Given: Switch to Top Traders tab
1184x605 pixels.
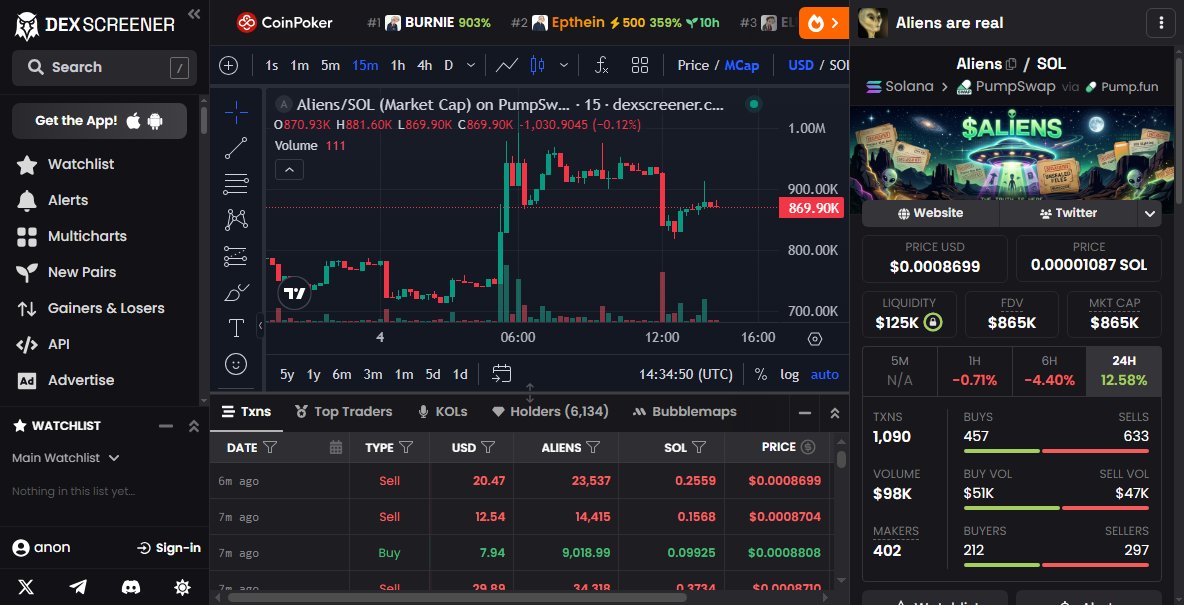Looking at the screenshot, I should click(344, 412).
